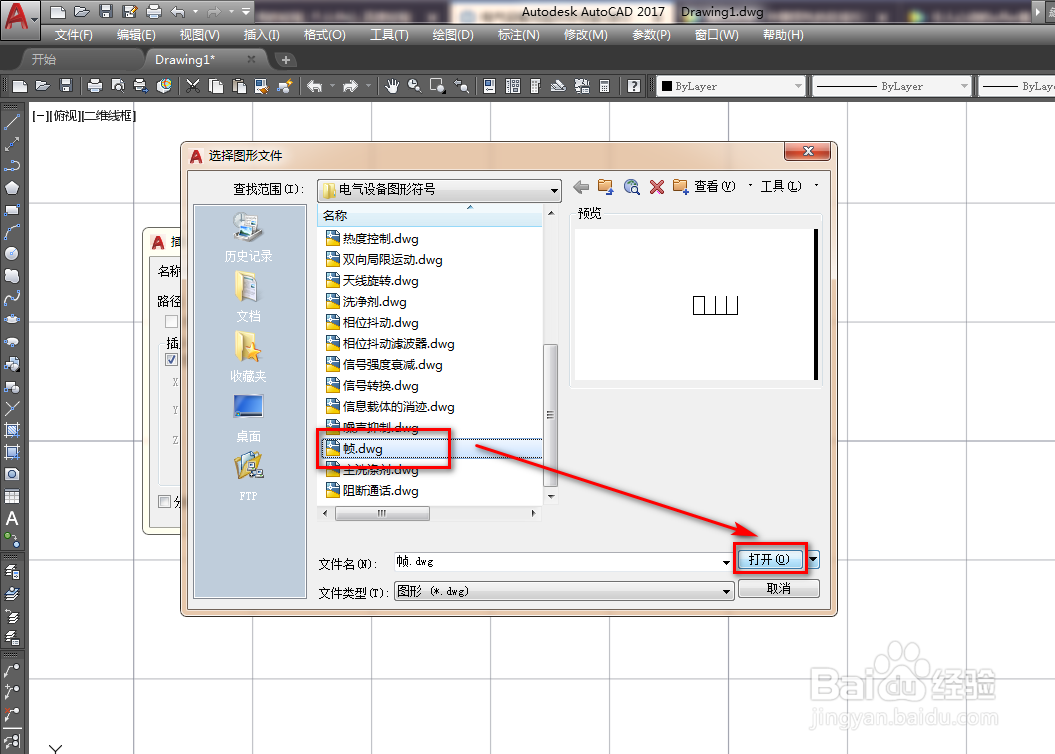
Task: Expand the 文件名 dropdown arrow
Action: click(726, 562)
